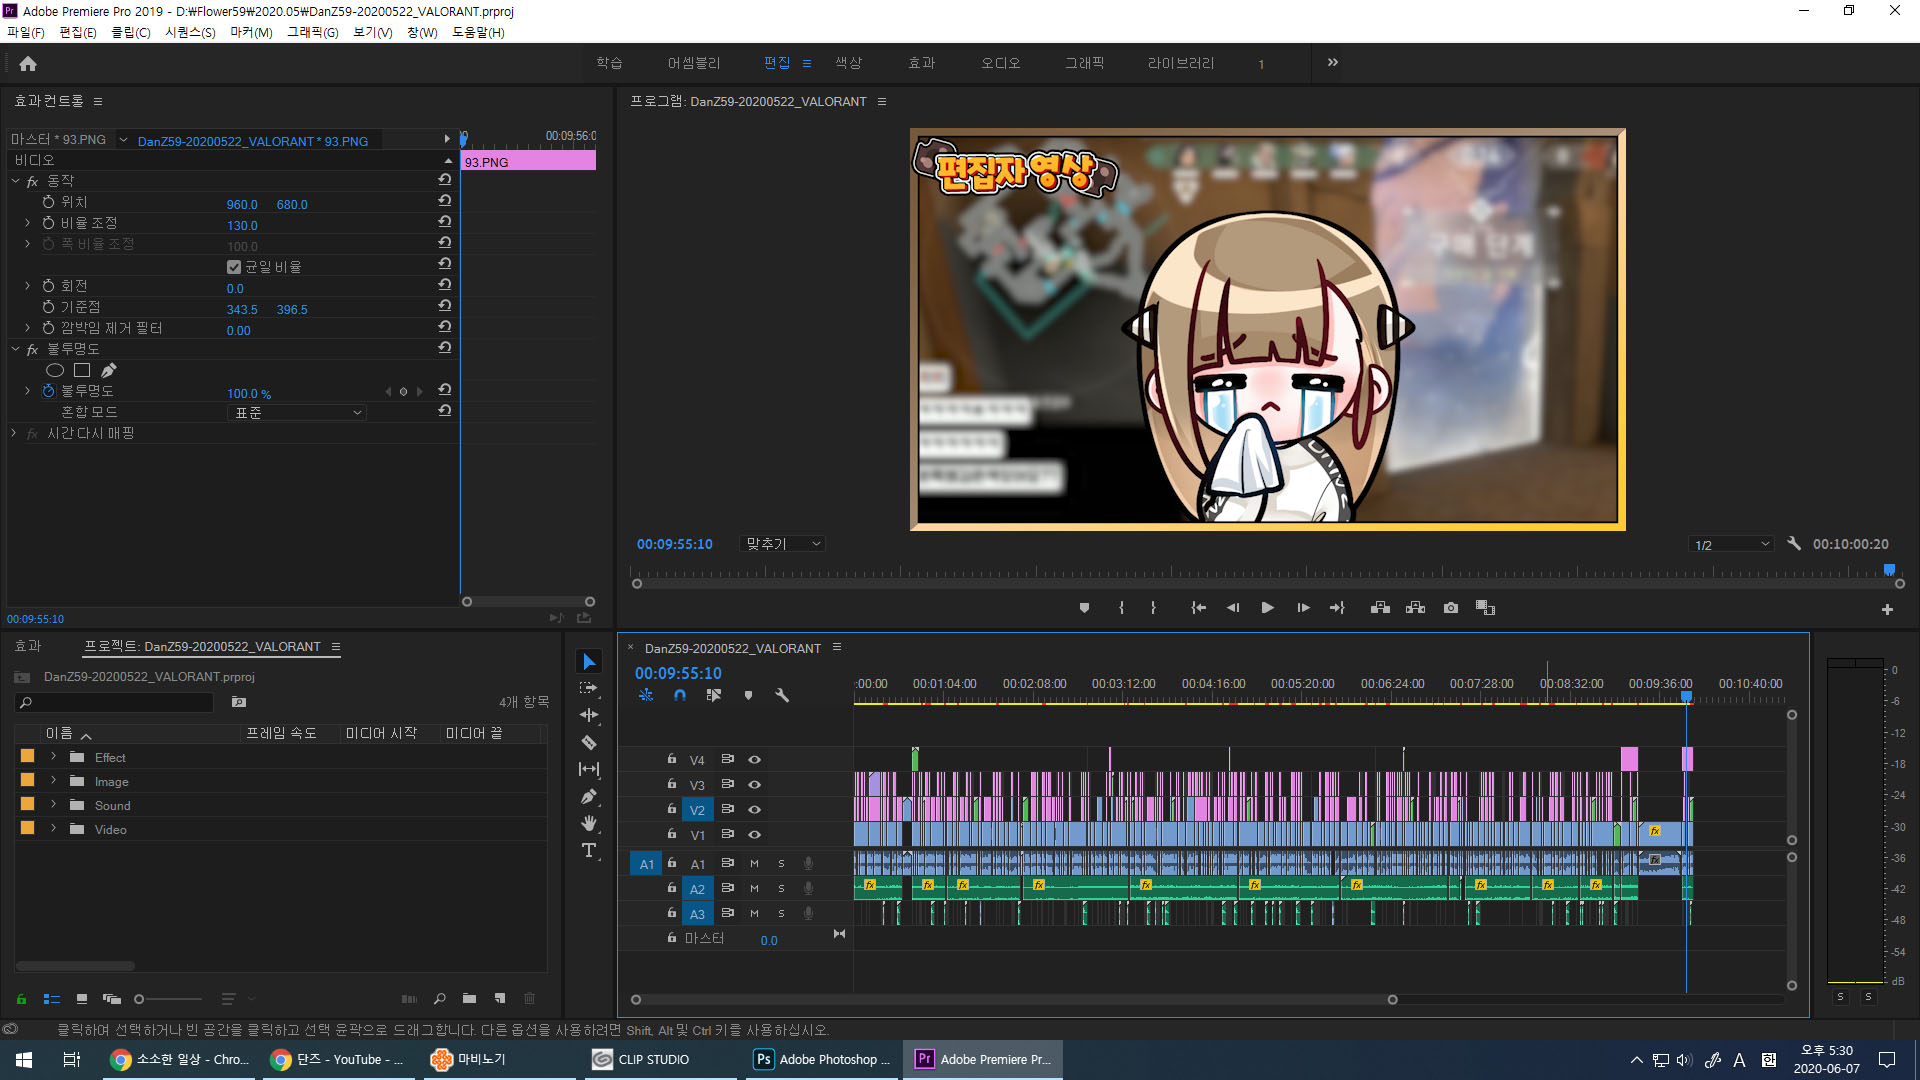The height and width of the screenshot is (1080, 1920).
Task: Click Mark Out button
Action: 1153,608
